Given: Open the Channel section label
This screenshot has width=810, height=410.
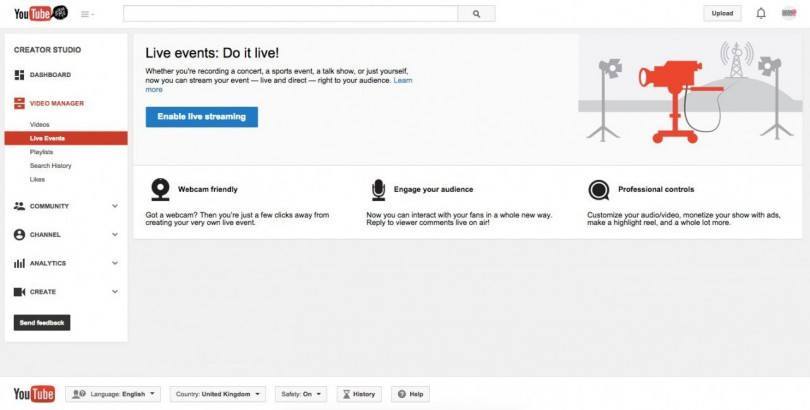Looking at the screenshot, I should [x=45, y=234].
